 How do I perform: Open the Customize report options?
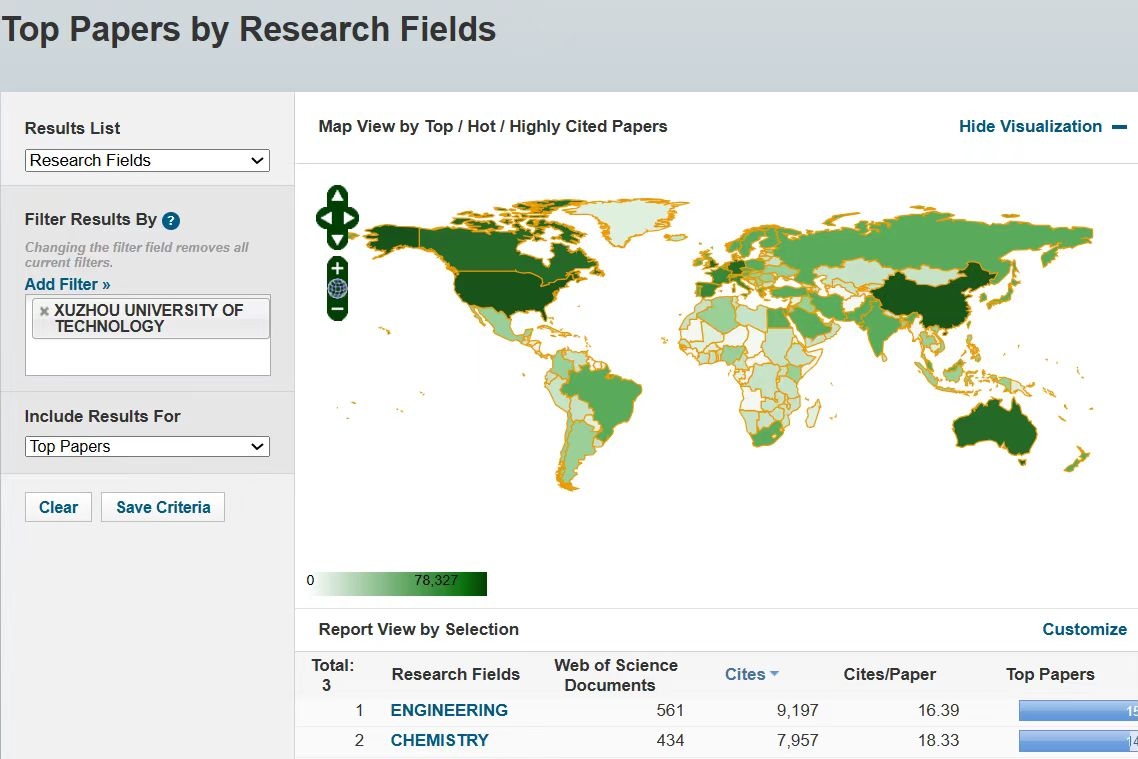click(1084, 629)
